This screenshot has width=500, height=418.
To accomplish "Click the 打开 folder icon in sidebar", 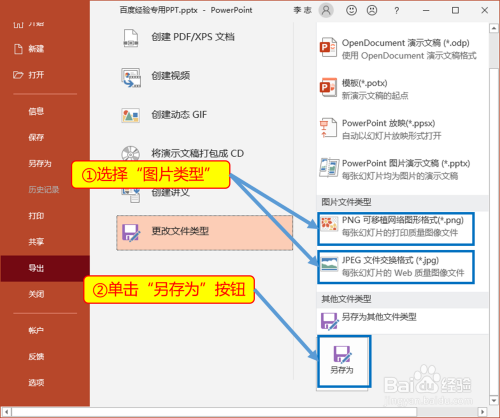I will [x=18, y=75].
